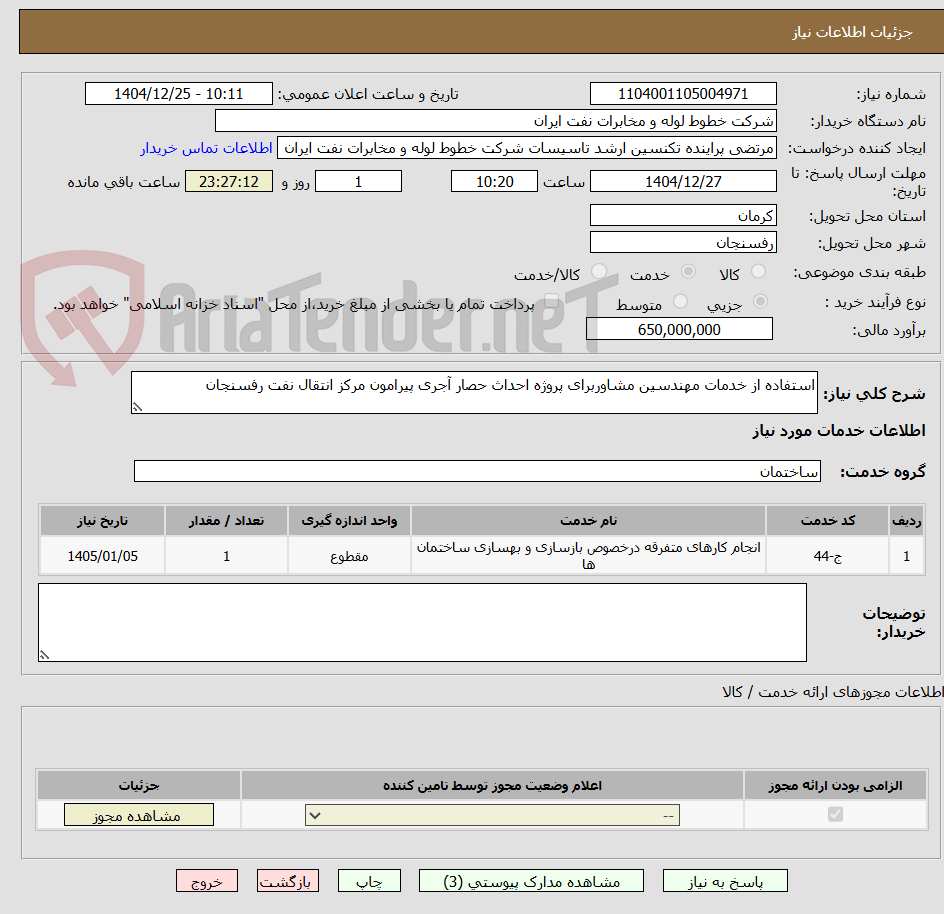Click the واحد اندازه گیری column header
944x914 pixels.
pos(349,521)
